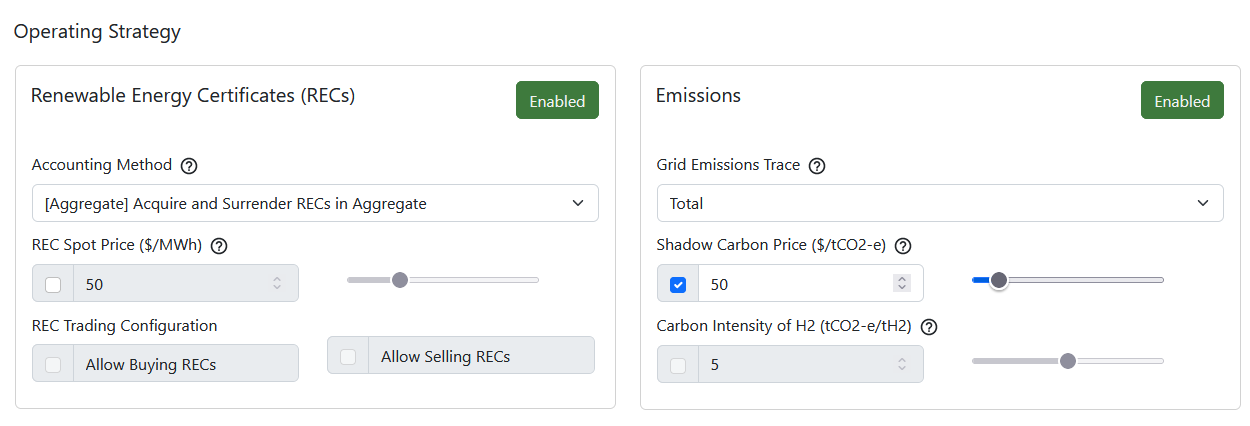Image resolution: width=1250 pixels, height=426 pixels.
Task: Show help for Grid Emissions Trace
Action: pos(816,165)
